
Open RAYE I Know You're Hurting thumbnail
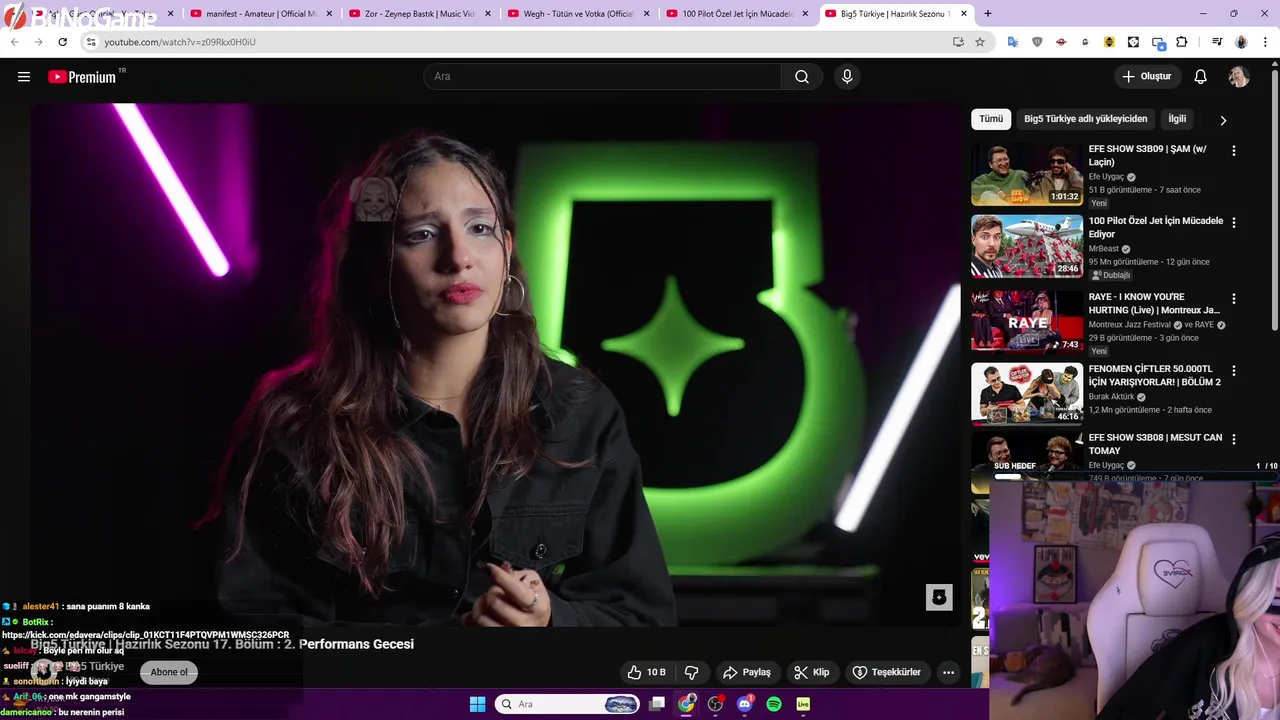[x=1027, y=322]
